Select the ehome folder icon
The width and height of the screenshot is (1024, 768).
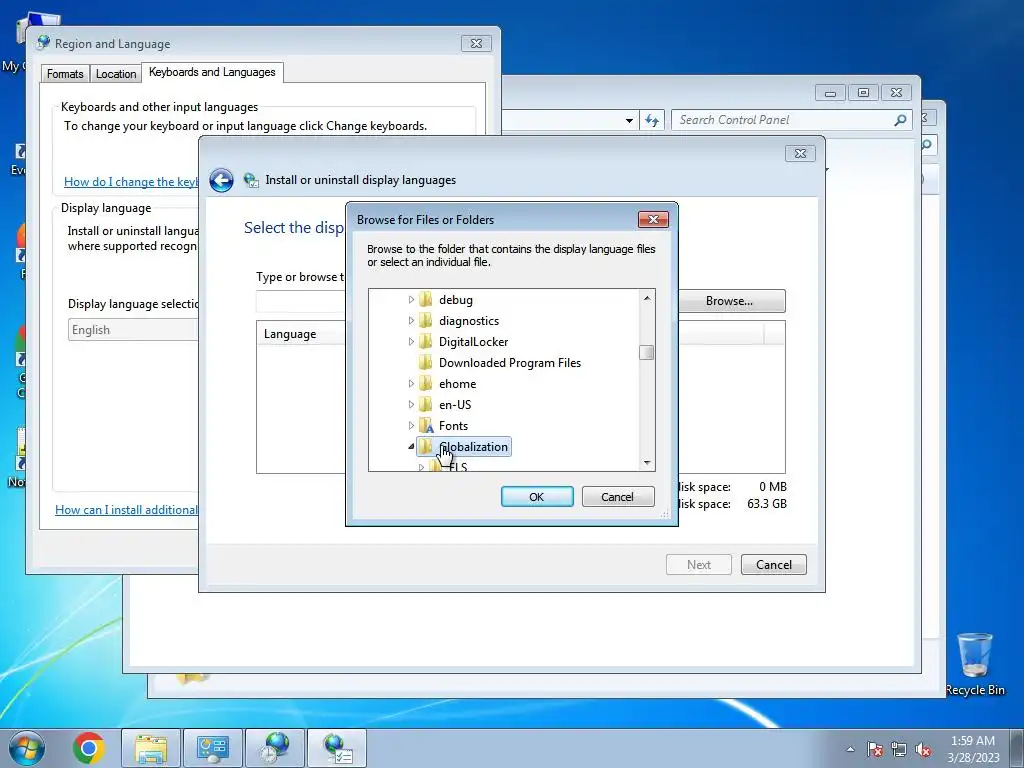coord(426,383)
